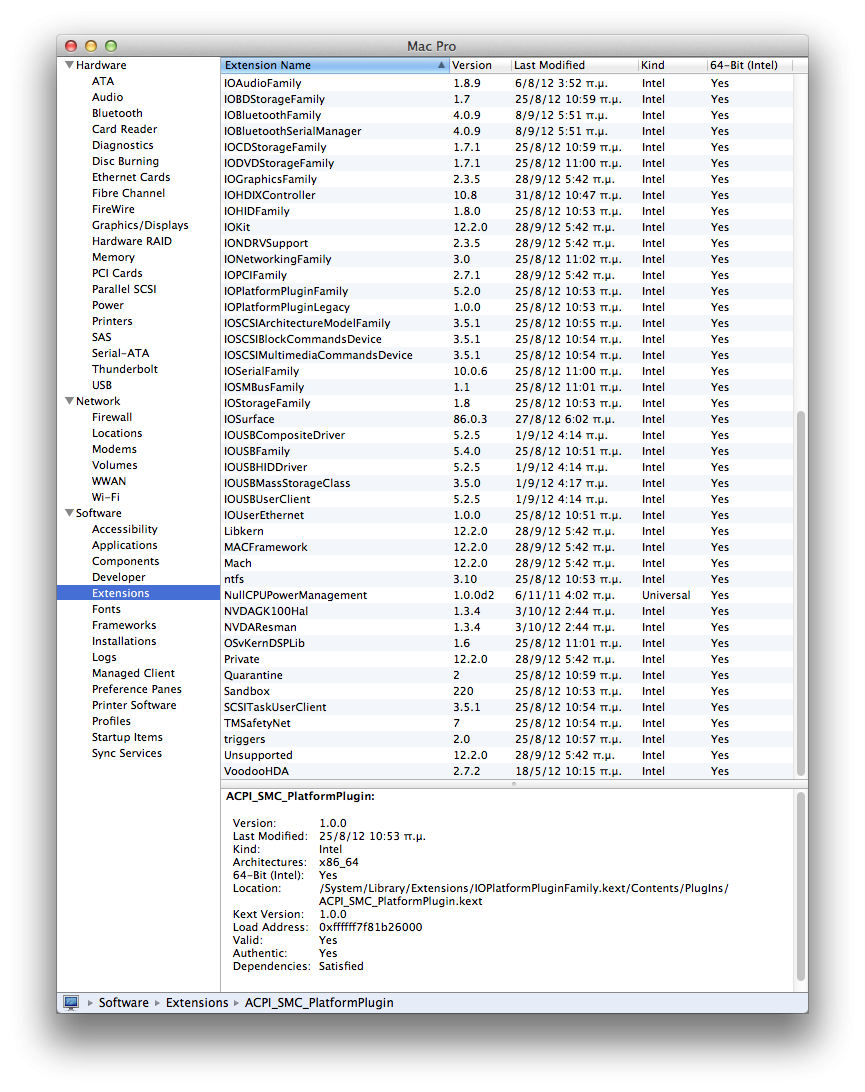Select Card Reader in the sidebar
The height and width of the screenshot is (1092, 865).
125,129
